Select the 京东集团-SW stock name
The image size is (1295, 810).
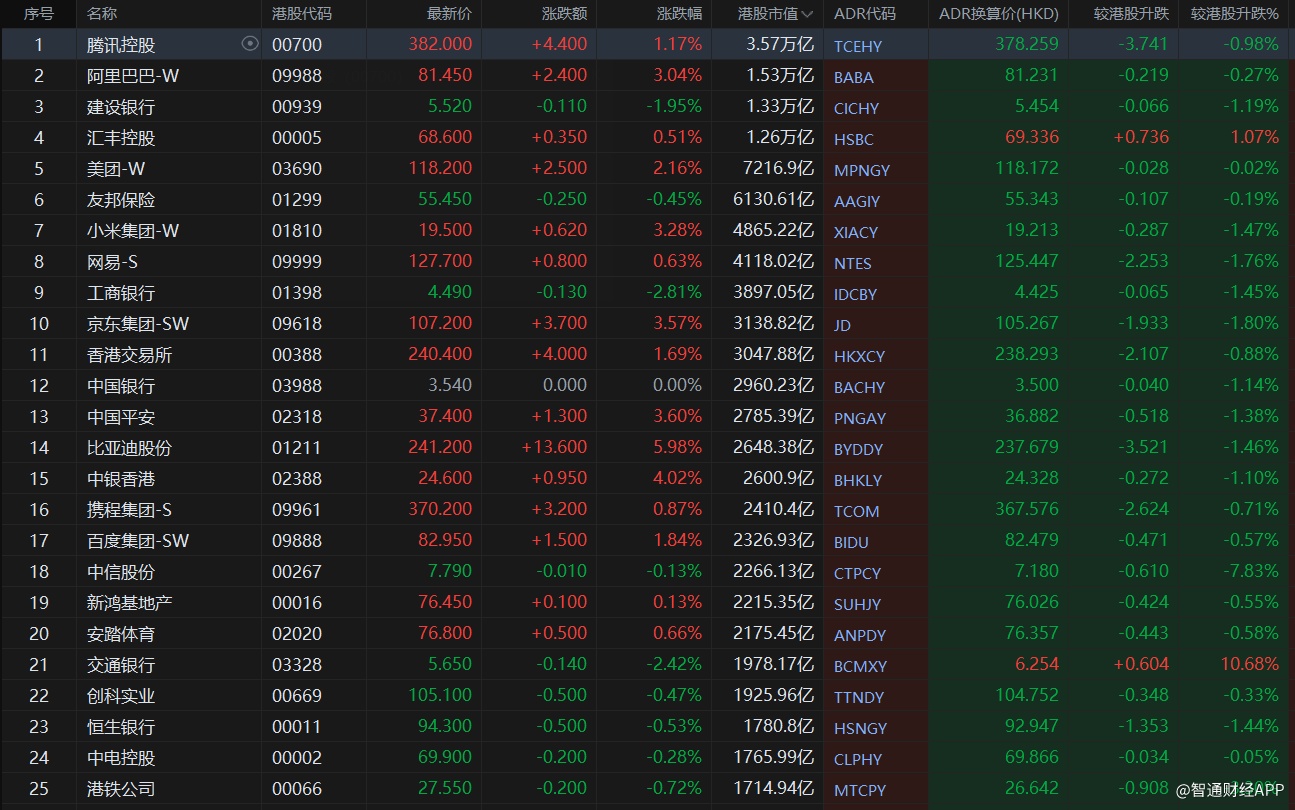(138, 324)
